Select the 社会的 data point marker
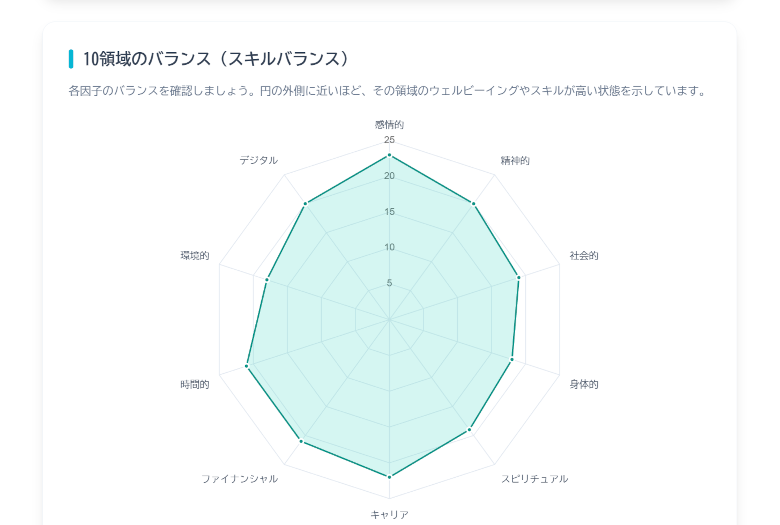The image size is (780, 525). 518,278
